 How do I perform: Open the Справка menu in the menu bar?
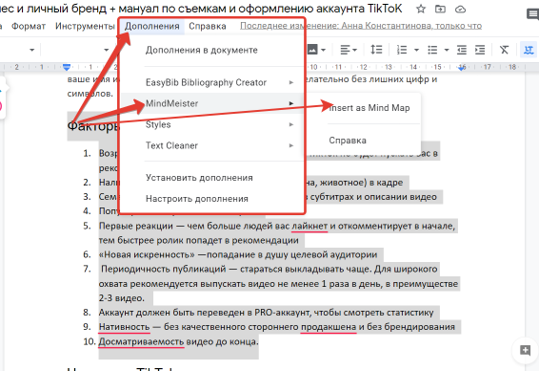pyautogui.click(x=207, y=26)
